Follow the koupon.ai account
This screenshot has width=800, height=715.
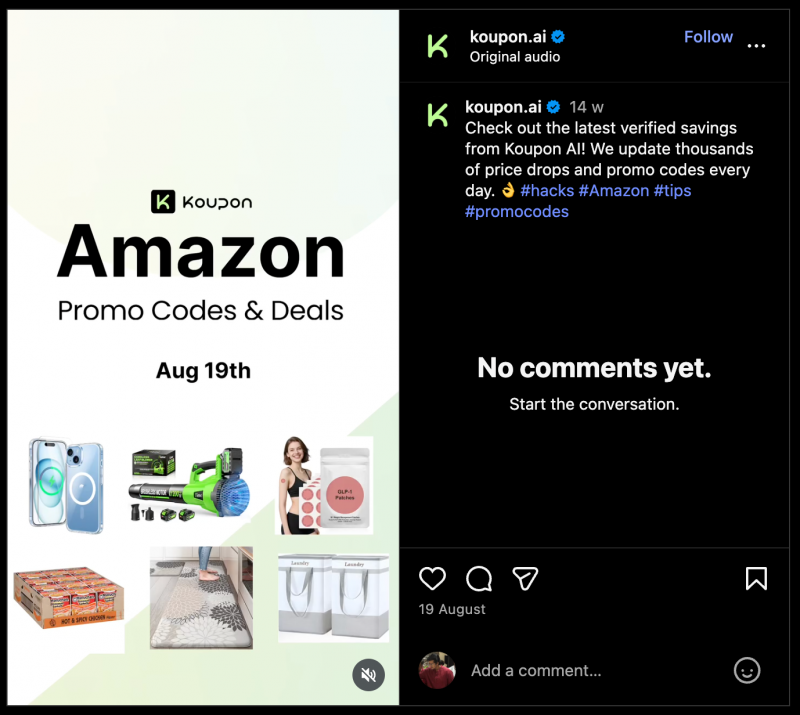coord(708,37)
